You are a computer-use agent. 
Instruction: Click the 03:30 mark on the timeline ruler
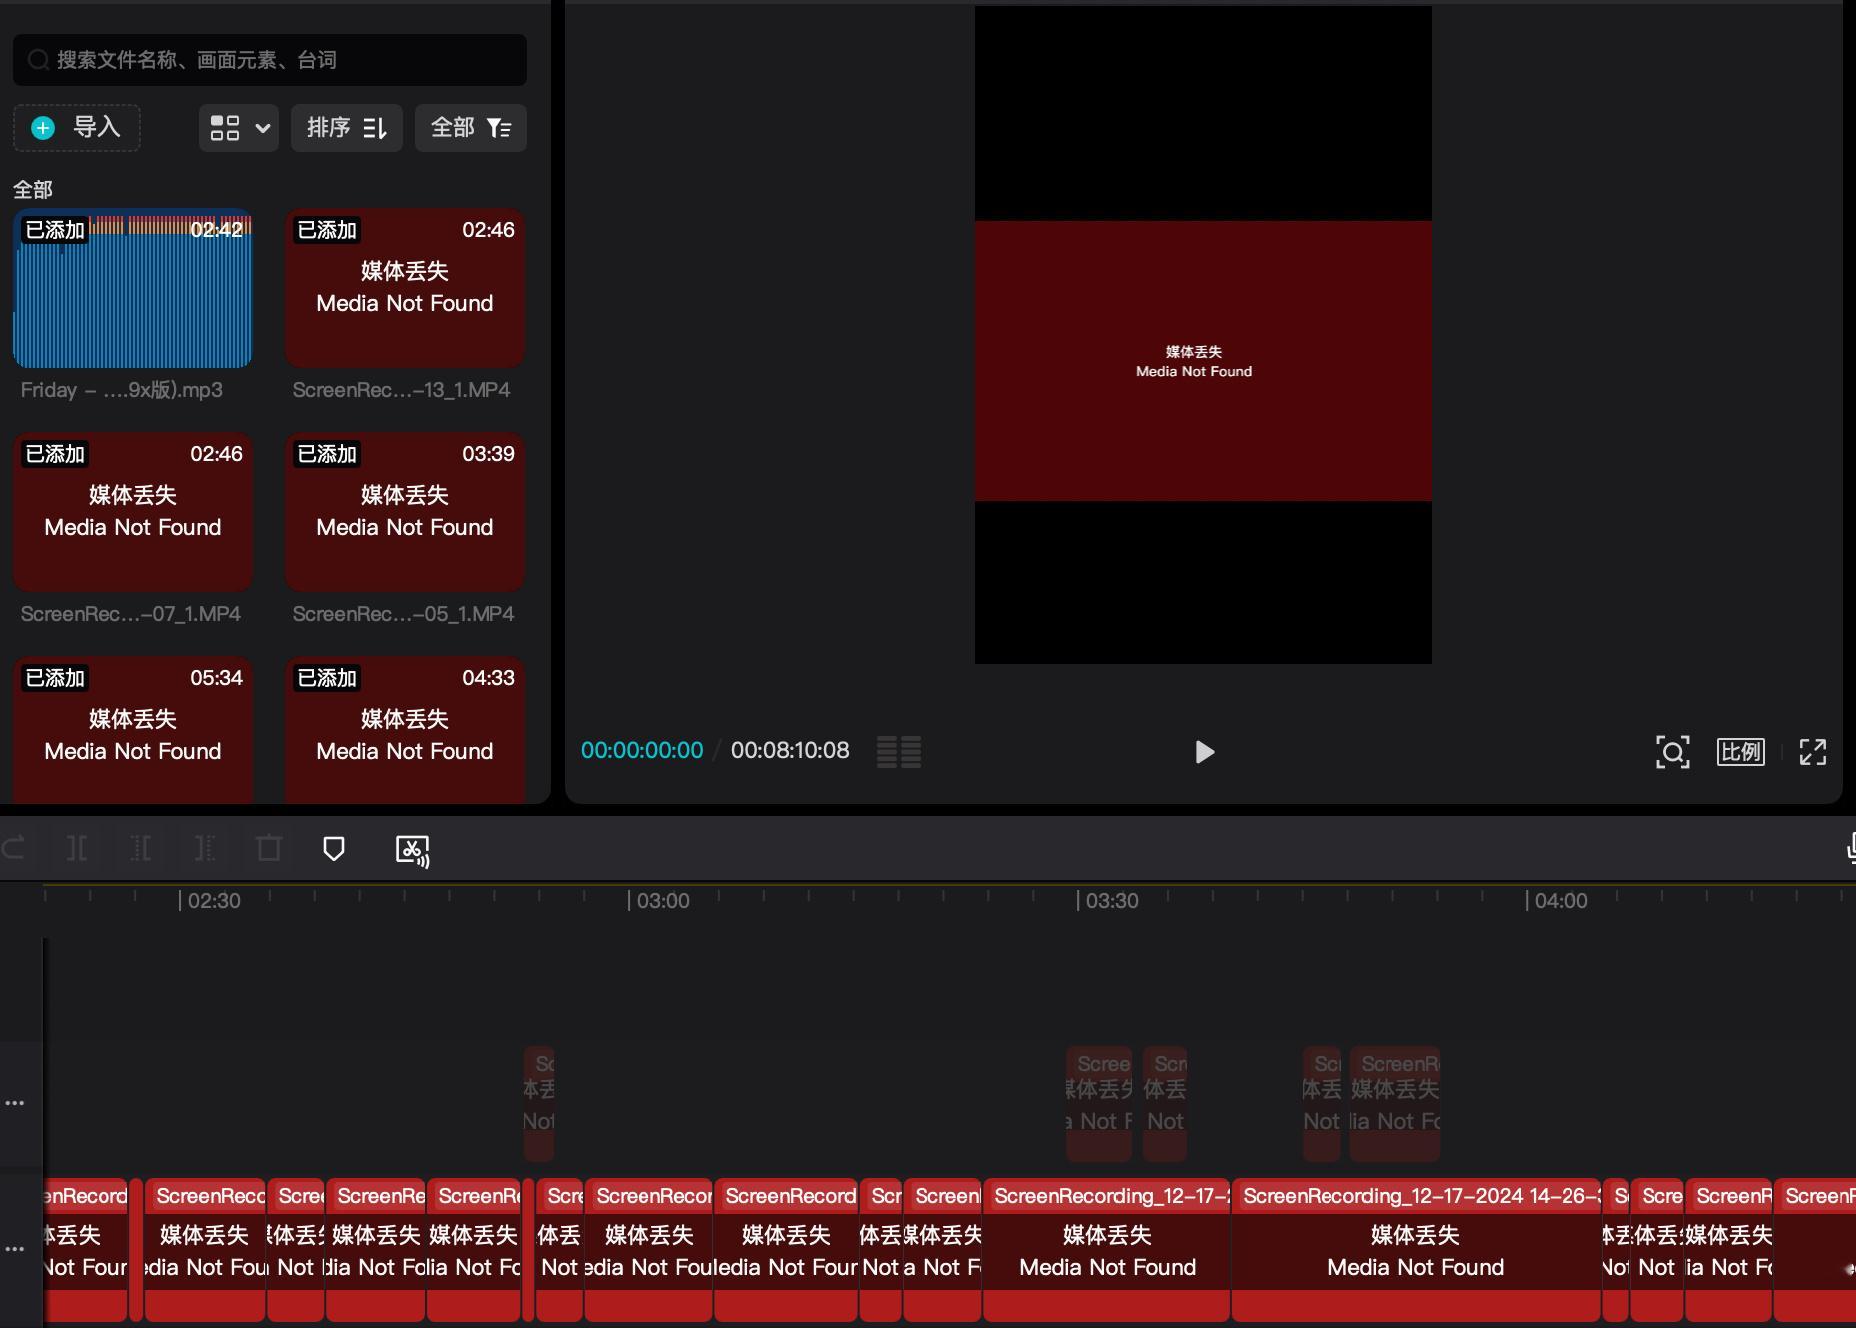coord(1112,901)
